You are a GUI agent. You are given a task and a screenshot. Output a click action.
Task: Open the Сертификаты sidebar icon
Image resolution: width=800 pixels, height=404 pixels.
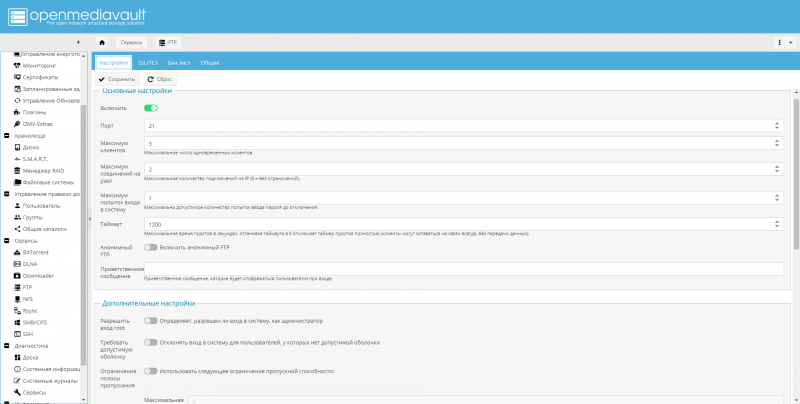(x=17, y=78)
